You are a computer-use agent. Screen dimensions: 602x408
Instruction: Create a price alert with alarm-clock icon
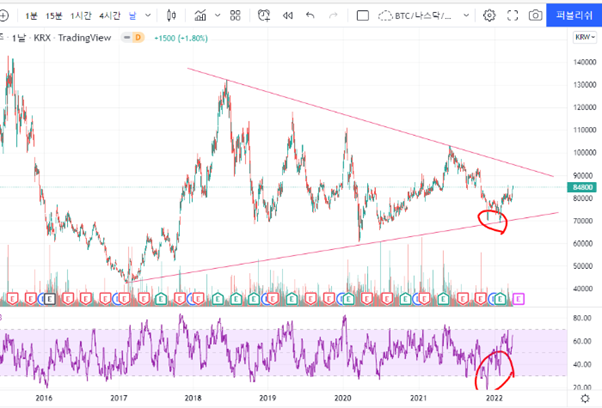point(264,15)
